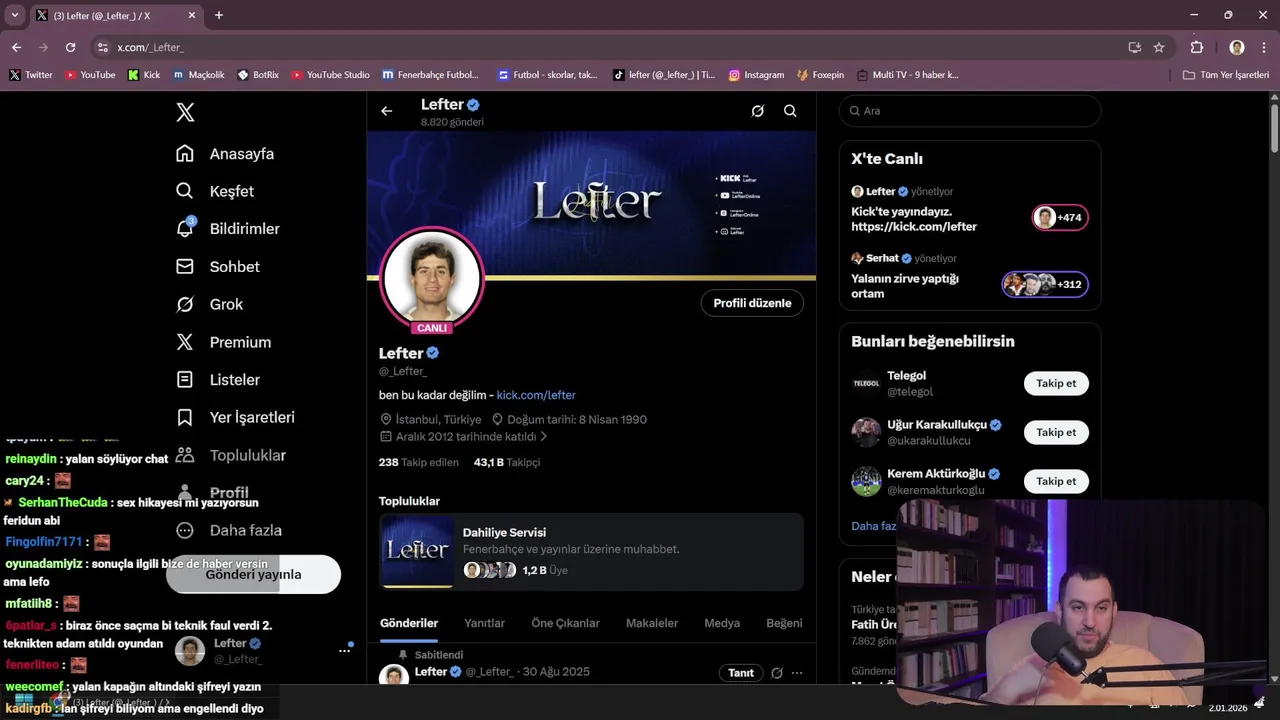Click the back arrow on profile header
This screenshot has width=1280, height=720.
point(387,111)
